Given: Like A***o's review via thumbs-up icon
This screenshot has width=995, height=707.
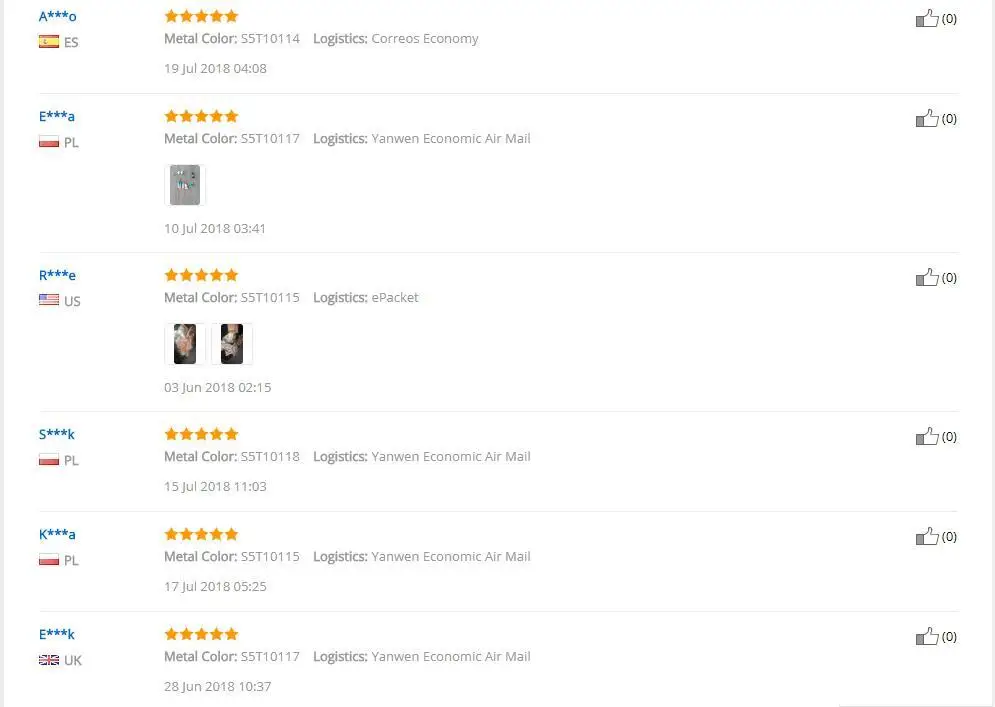Looking at the screenshot, I should [x=926, y=18].
